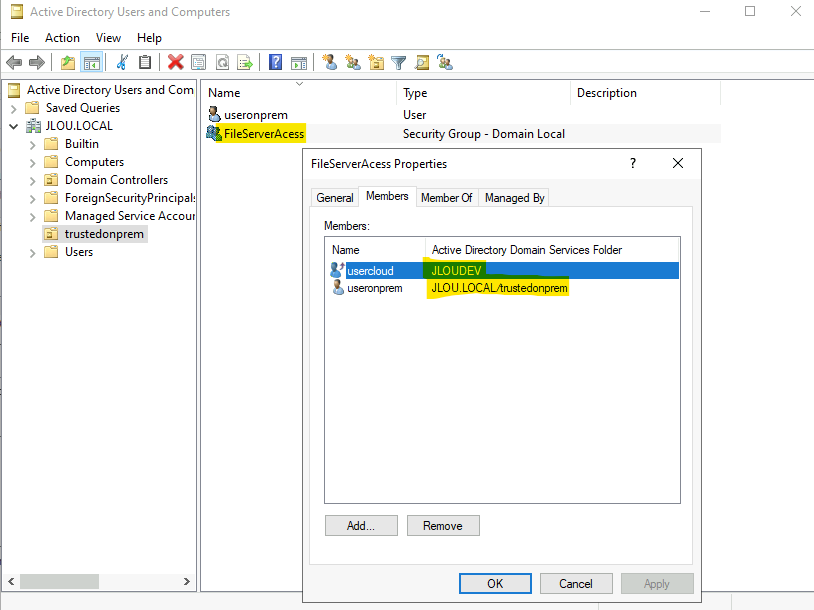Click the Cut scissors icon
The height and width of the screenshot is (610, 814).
(x=123, y=63)
